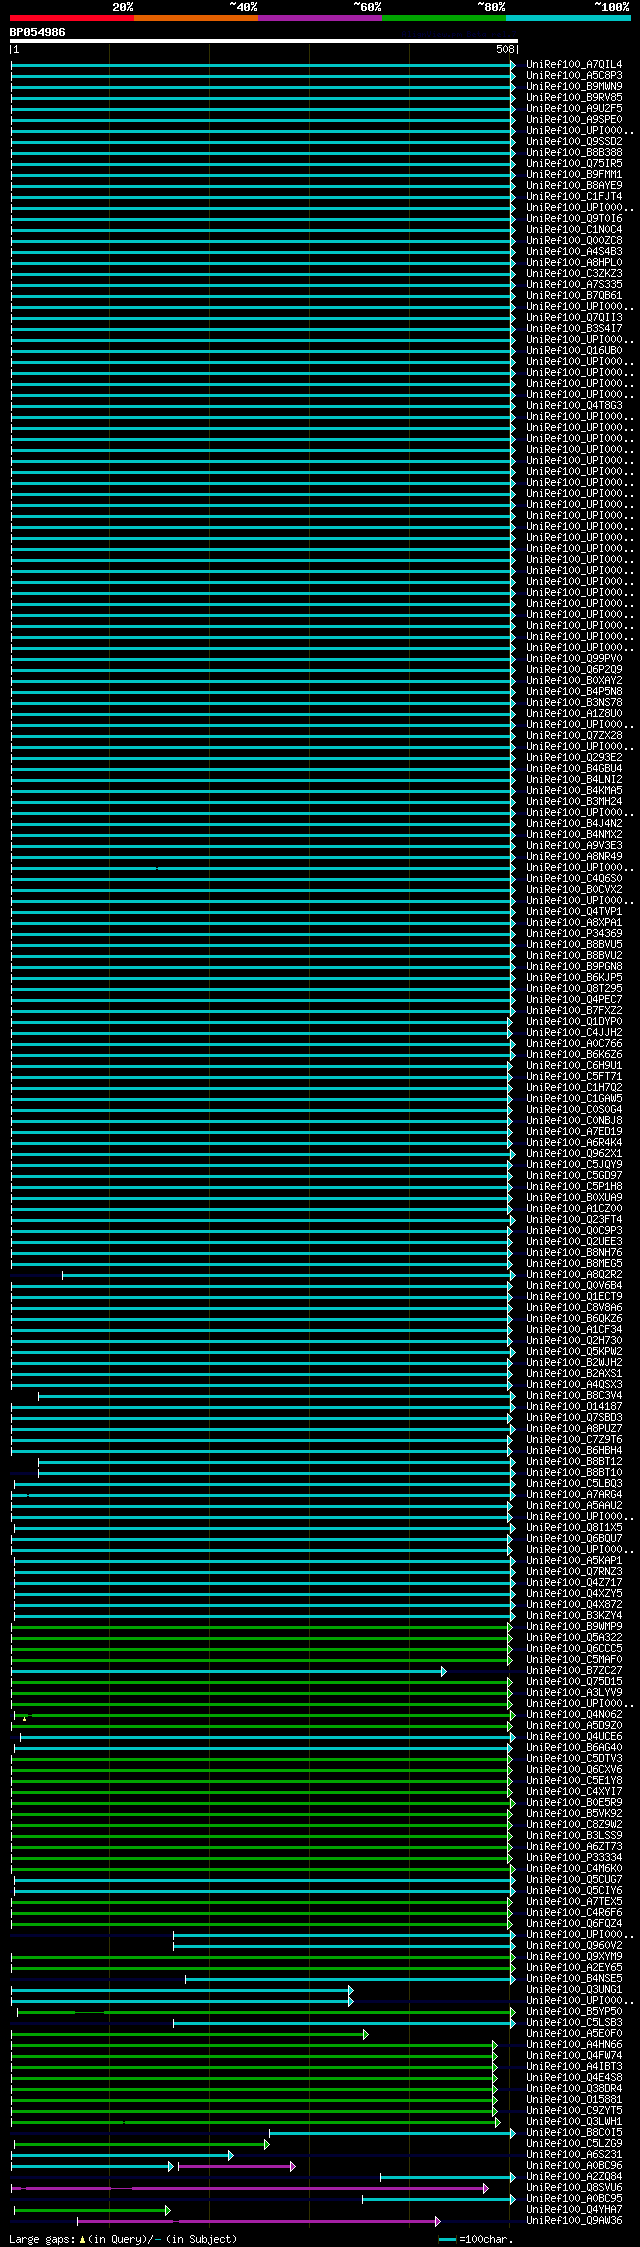
Task: Select label UniRef100_Q8T295
Action: (574, 989)
